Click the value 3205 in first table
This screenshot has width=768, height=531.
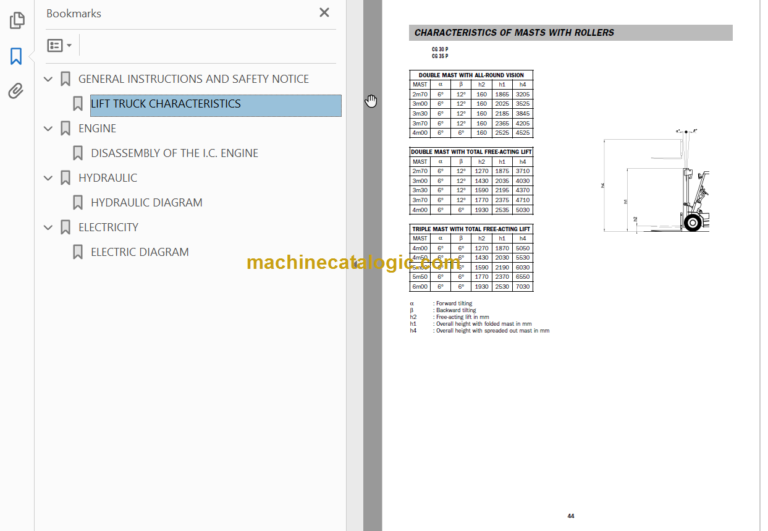pyautogui.click(x=523, y=94)
